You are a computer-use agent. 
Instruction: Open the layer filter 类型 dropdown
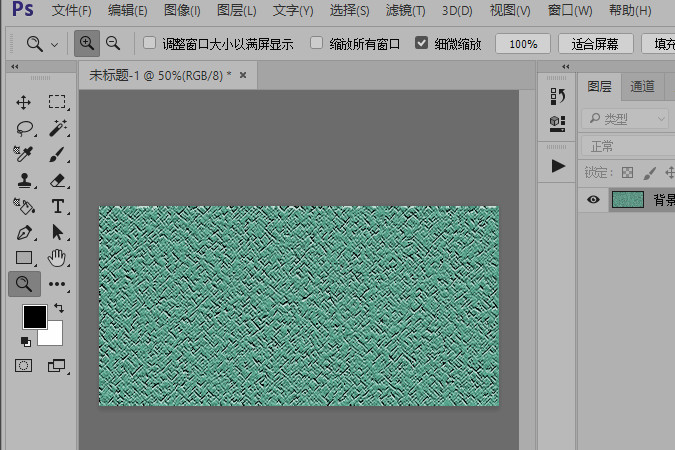(626, 118)
